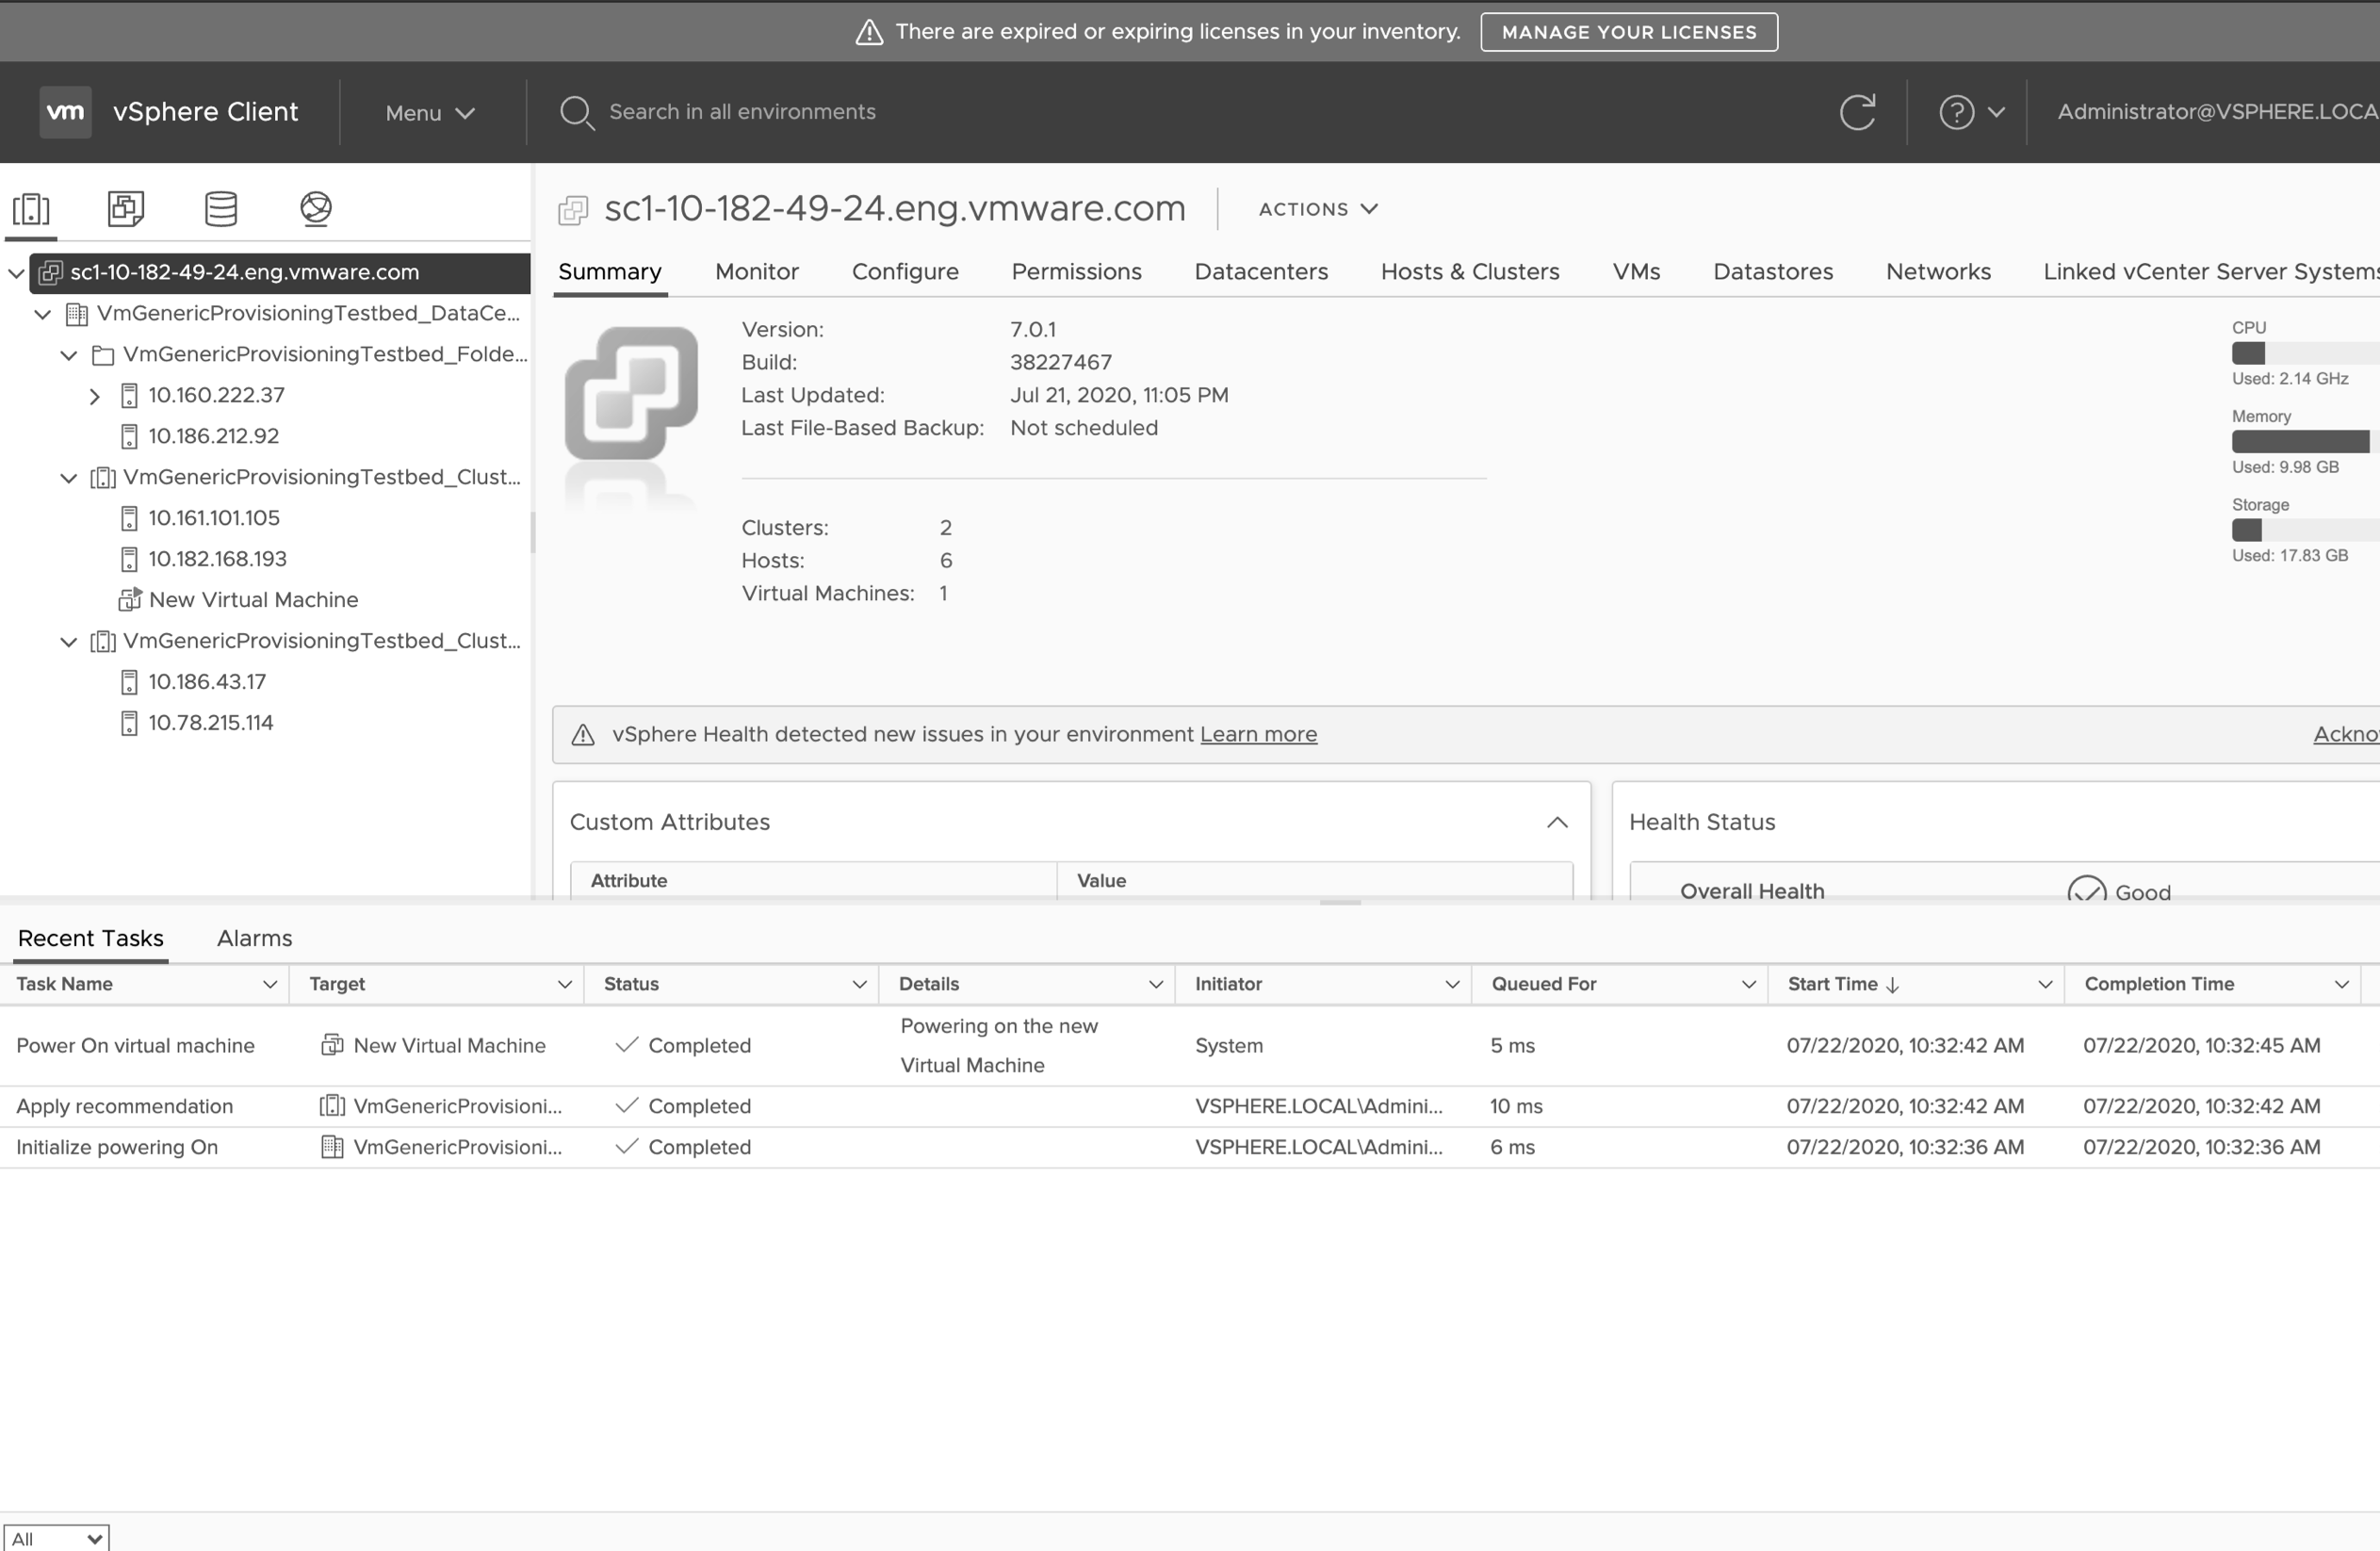Open the Initiator column filter chevron

point(1452,985)
